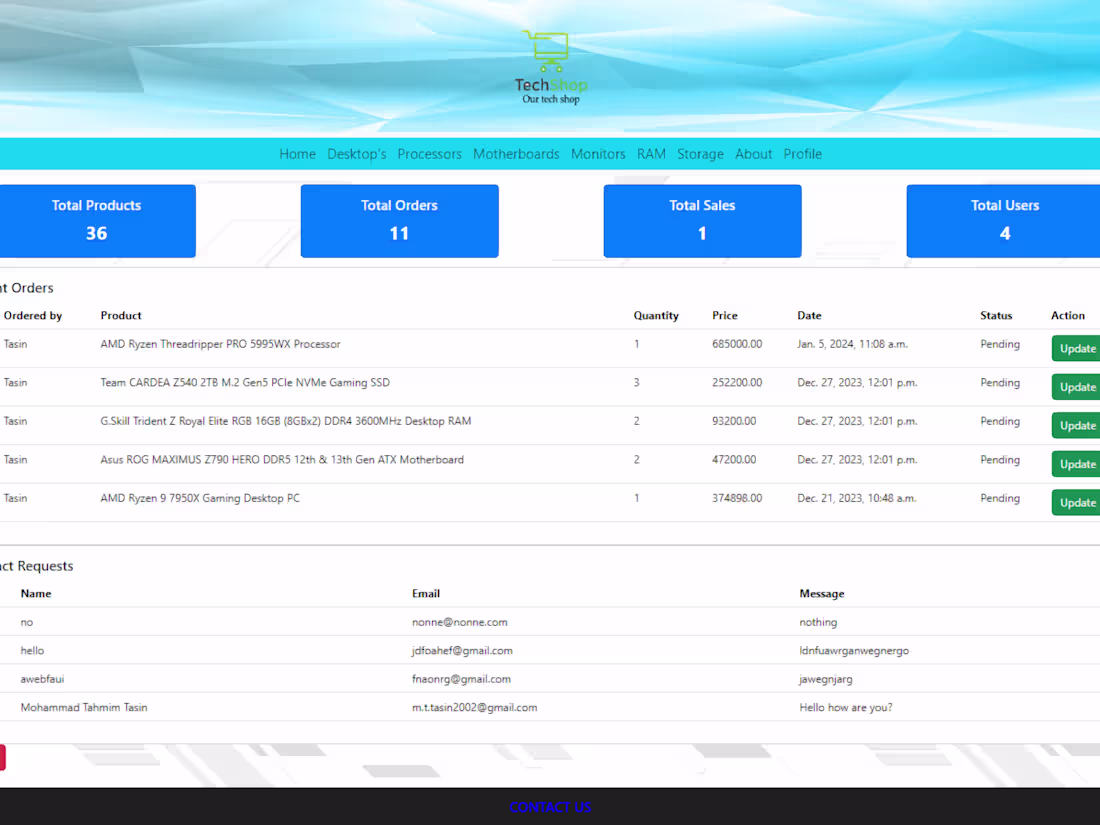The image size is (1100, 825).
Task: Click price value 47200.00
Action: click(734, 460)
